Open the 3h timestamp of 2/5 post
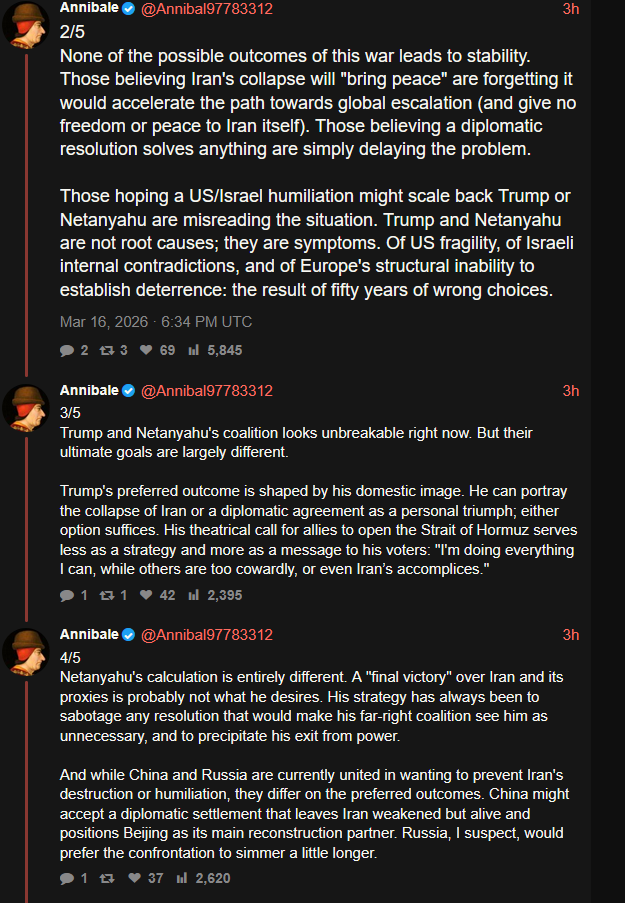This screenshot has width=625, height=903. pos(570,9)
